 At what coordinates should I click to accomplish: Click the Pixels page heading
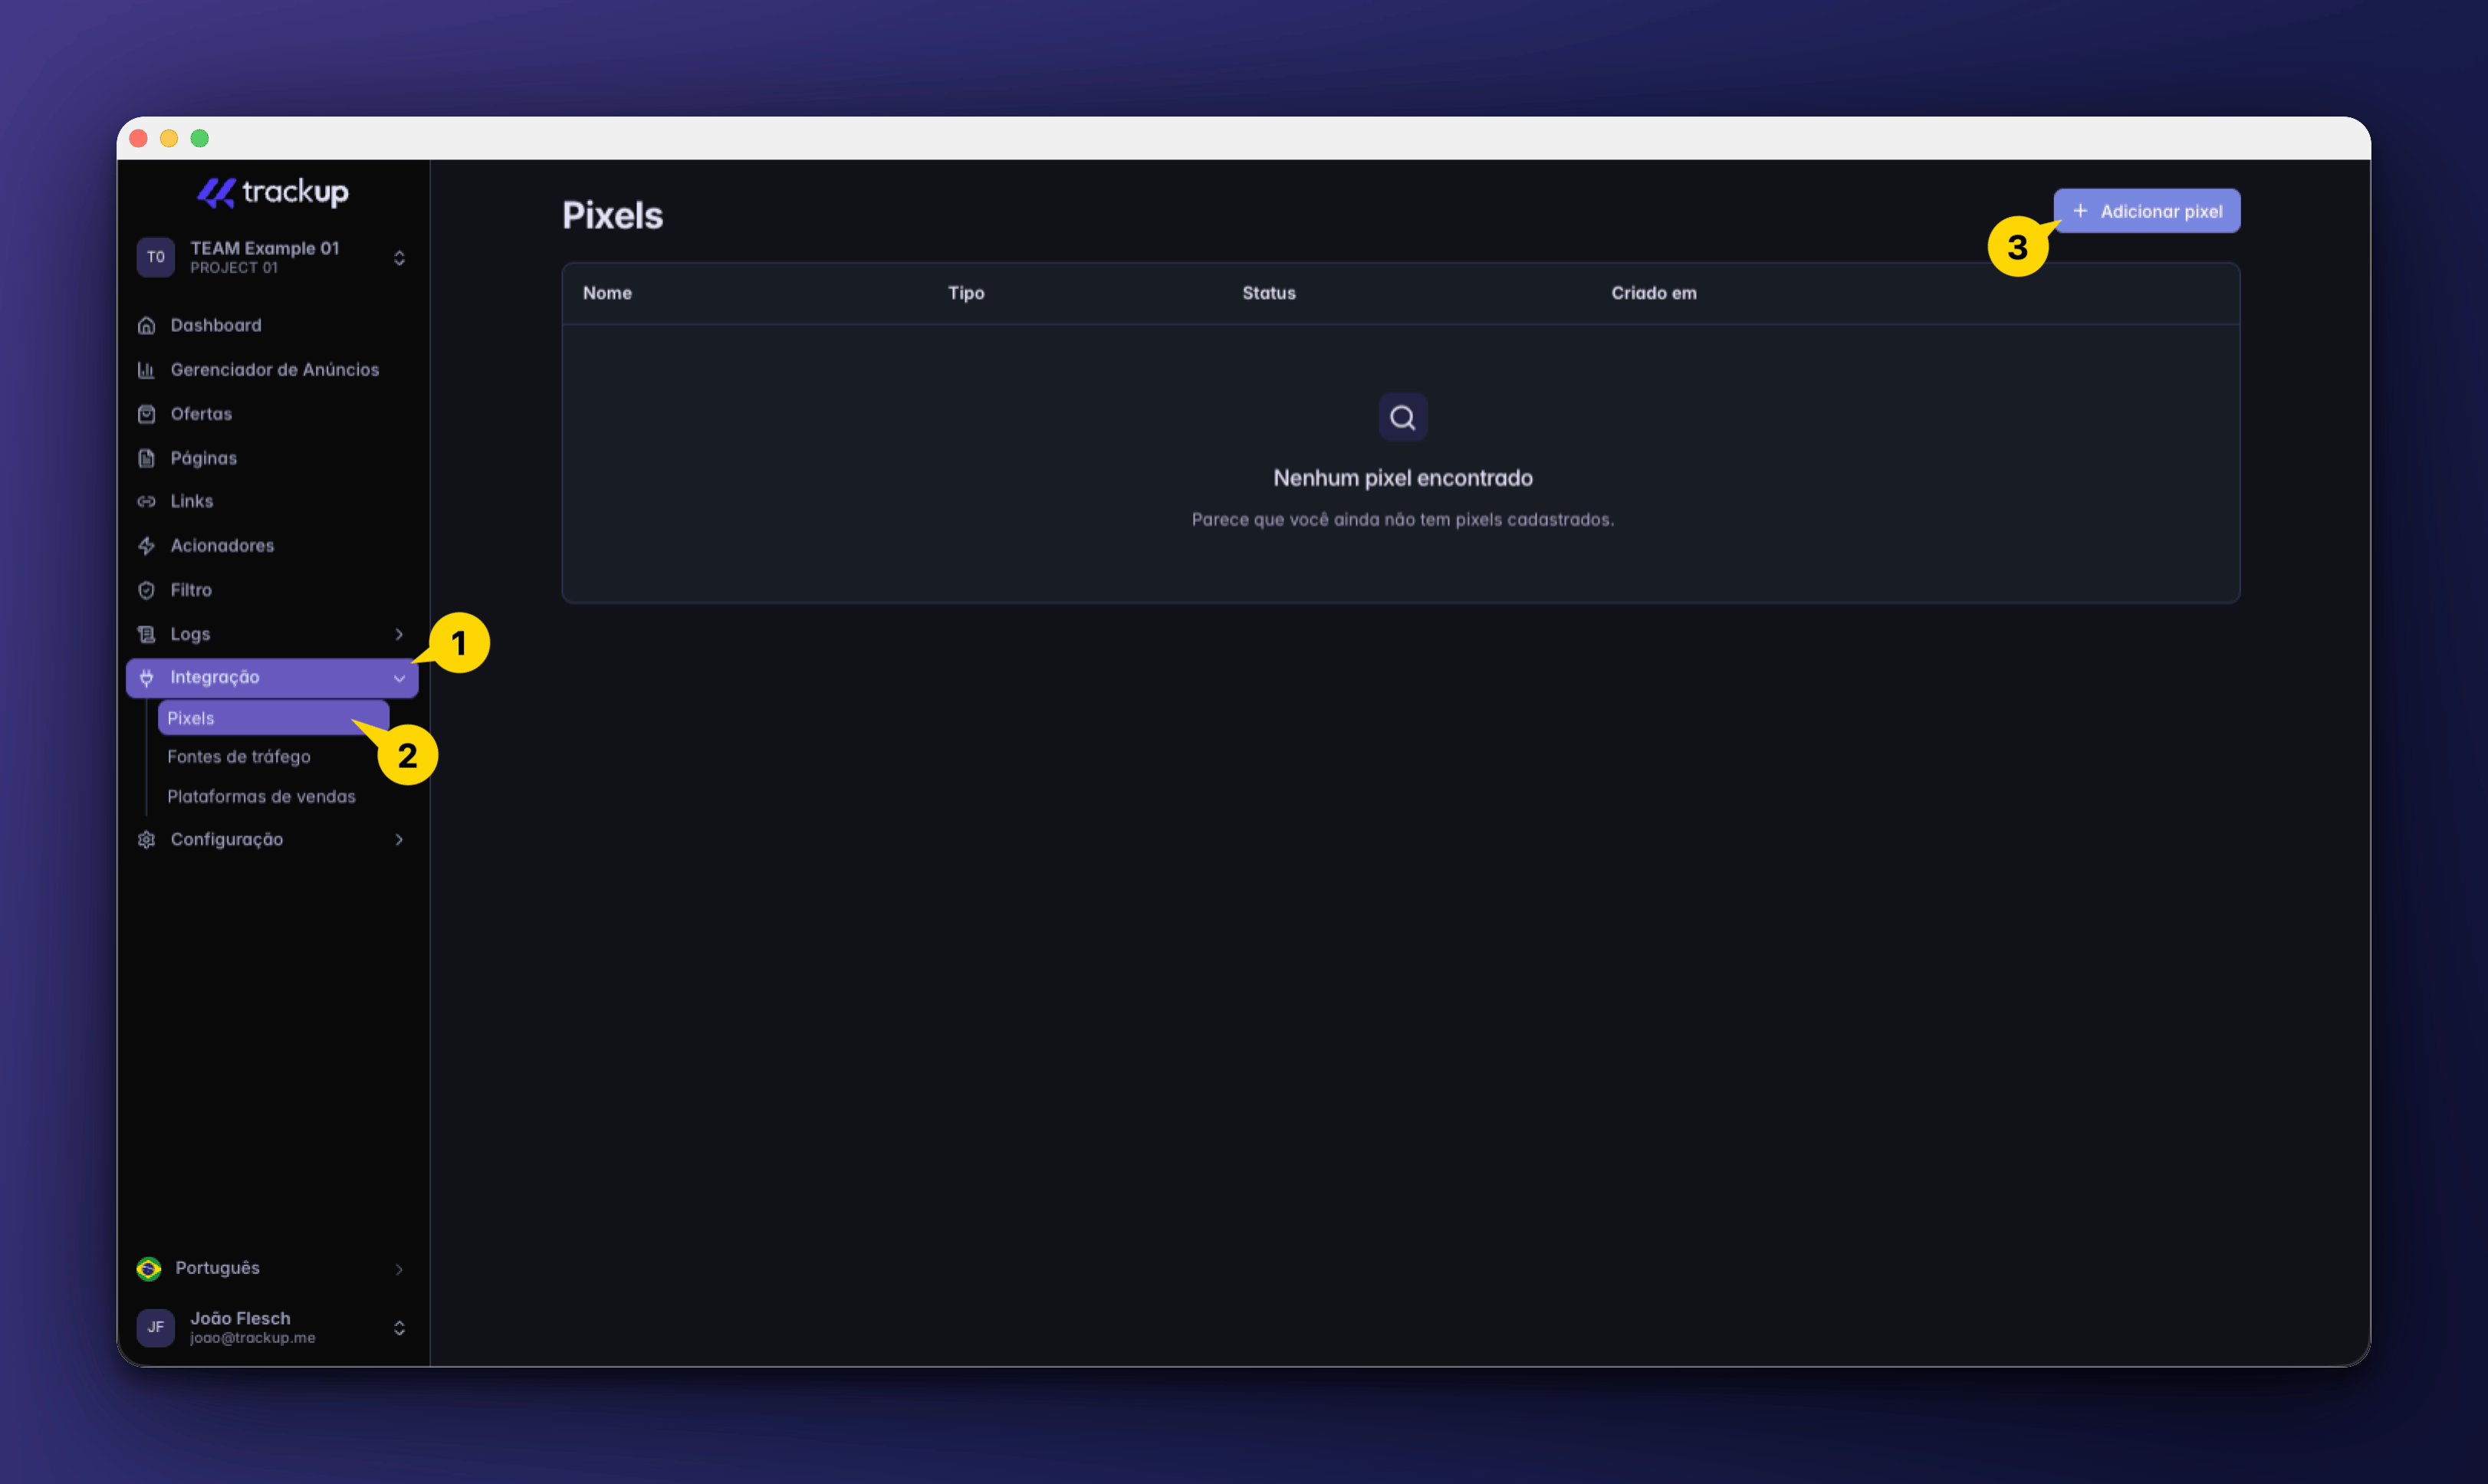point(612,215)
